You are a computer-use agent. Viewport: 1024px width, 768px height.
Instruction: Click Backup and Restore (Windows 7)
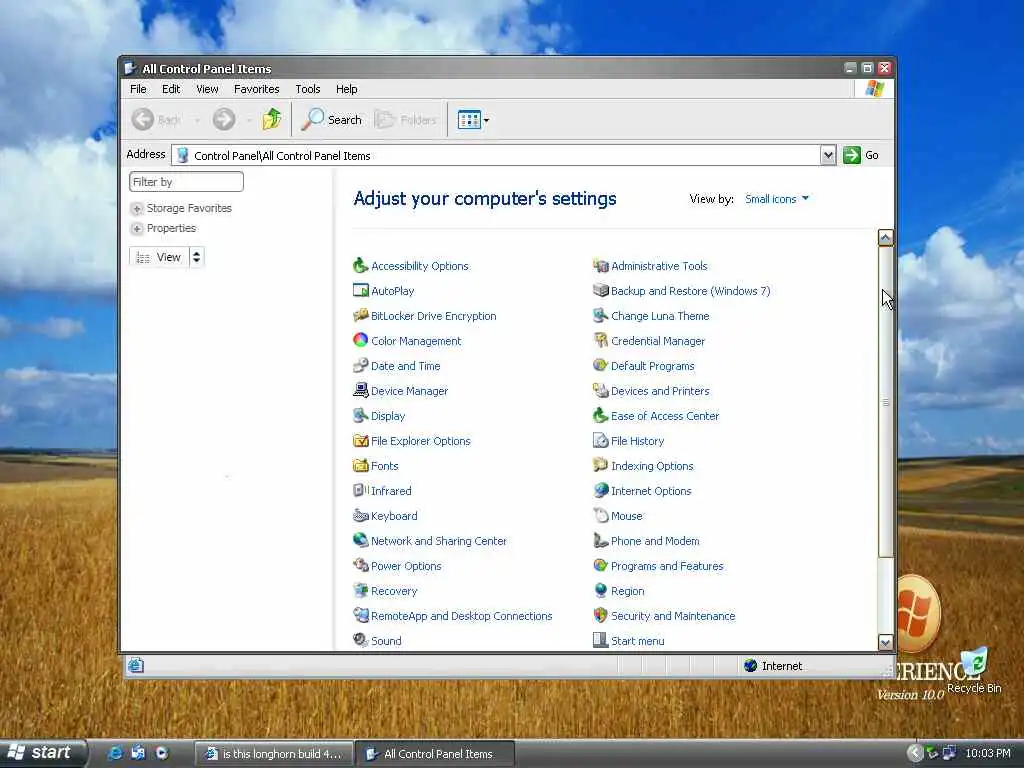(x=690, y=291)
